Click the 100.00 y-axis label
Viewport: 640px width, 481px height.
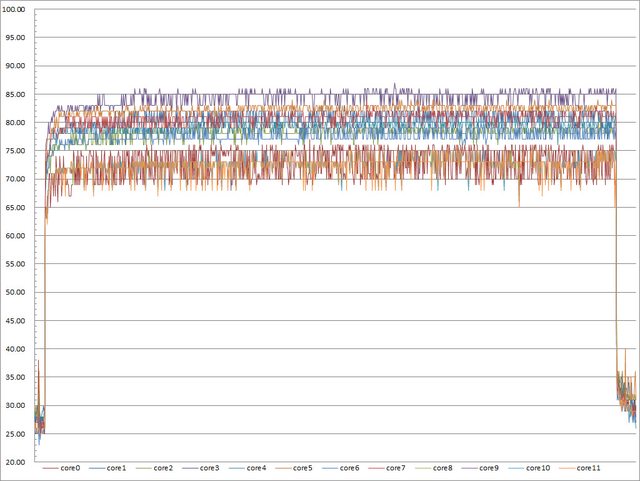tap(16, 9)
